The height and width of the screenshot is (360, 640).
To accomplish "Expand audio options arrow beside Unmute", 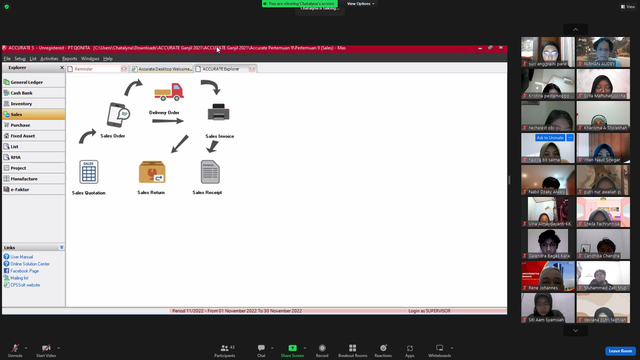I will [26, 348].
